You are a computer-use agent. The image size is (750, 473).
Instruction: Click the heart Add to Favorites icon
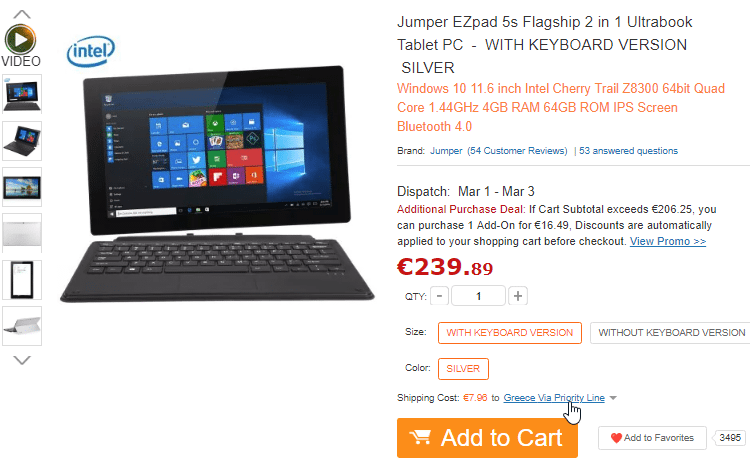616,438
